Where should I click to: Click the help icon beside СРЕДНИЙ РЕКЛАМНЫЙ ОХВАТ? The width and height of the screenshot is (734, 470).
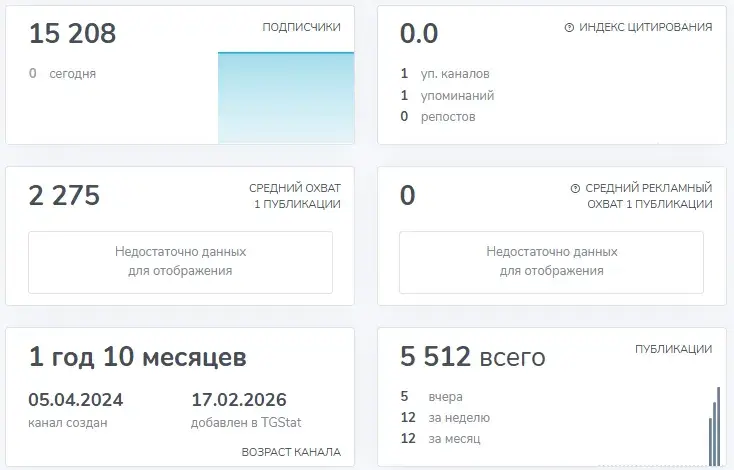pos(575,188)
